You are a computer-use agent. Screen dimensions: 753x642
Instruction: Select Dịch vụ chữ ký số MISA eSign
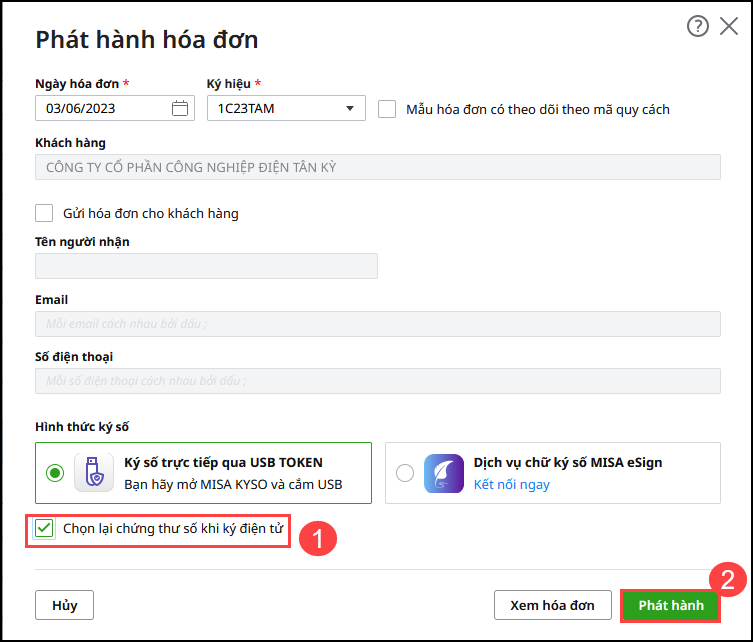404,473
